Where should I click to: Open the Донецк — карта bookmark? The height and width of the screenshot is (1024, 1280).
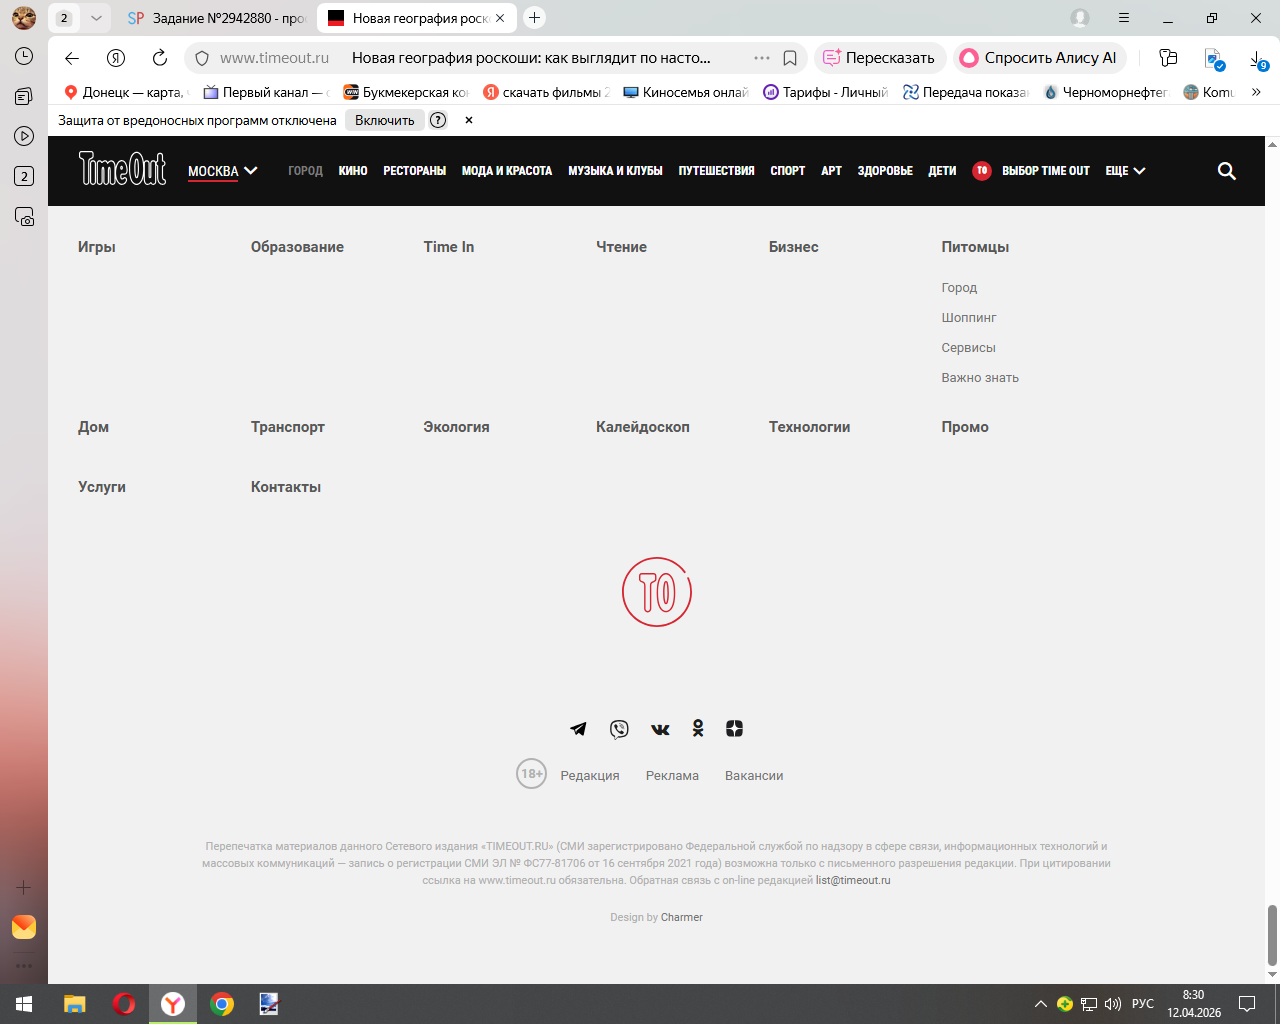(x=125, y=92)
